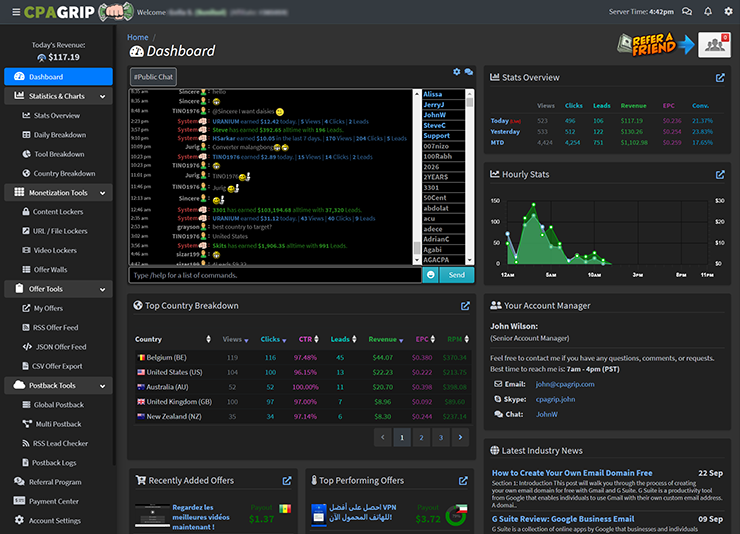740x534 pixels.
Task: Go to page 2 of country breakdown
Action: (x=421, y=437)
